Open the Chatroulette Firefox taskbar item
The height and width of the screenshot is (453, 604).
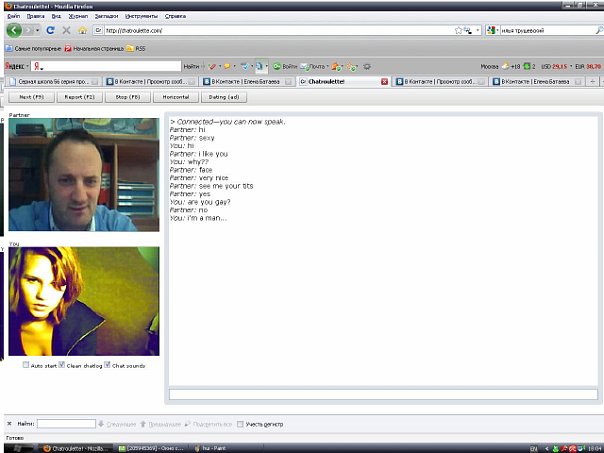(x=75, y=448)
